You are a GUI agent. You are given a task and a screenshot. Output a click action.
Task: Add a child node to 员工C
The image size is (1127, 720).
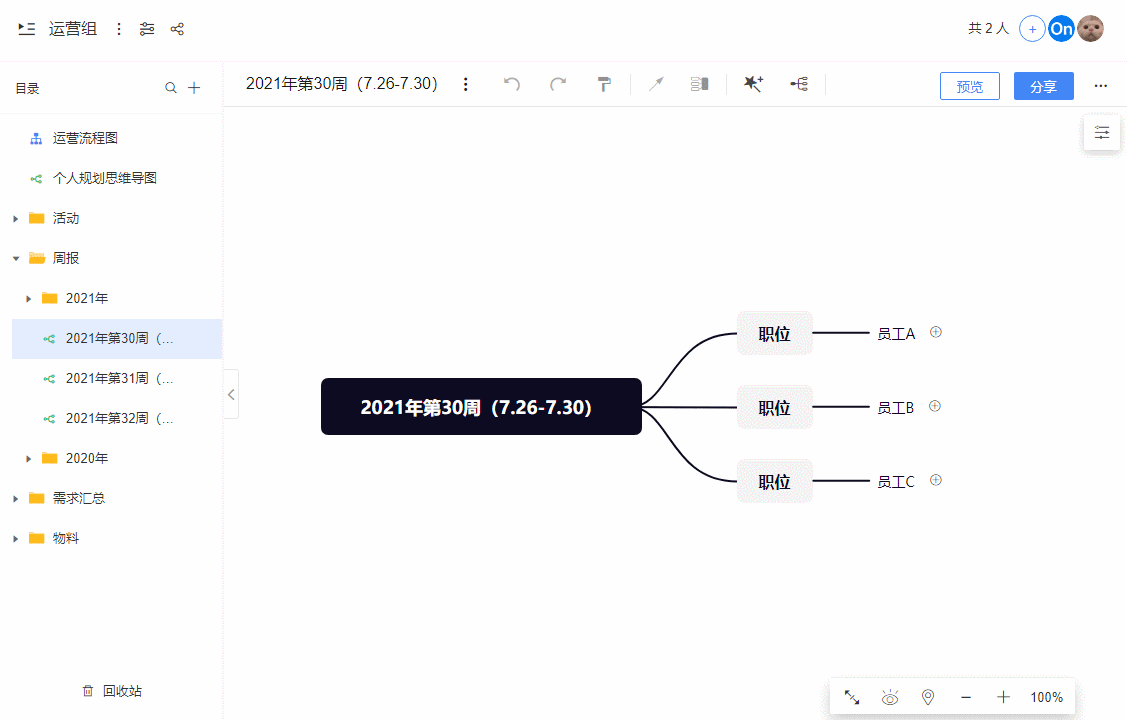[936, 480]
